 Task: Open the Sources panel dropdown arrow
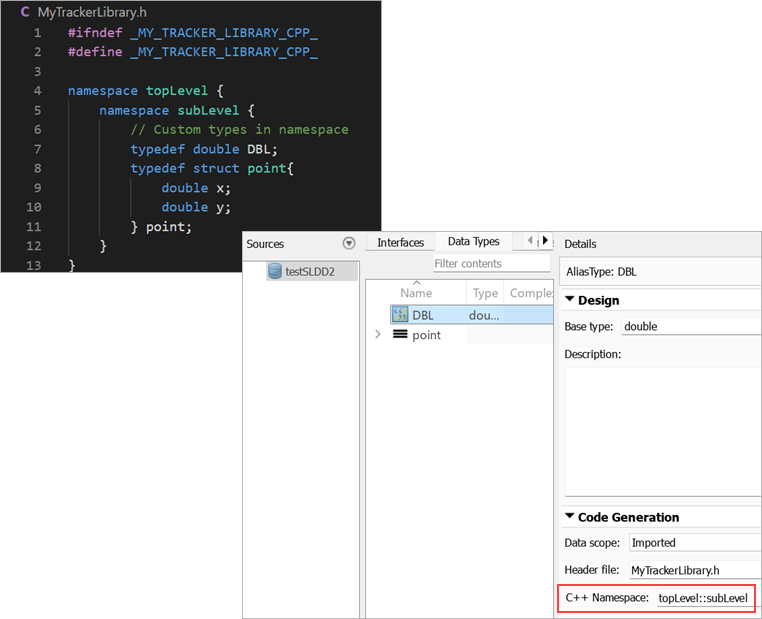[x=349, y=243]
